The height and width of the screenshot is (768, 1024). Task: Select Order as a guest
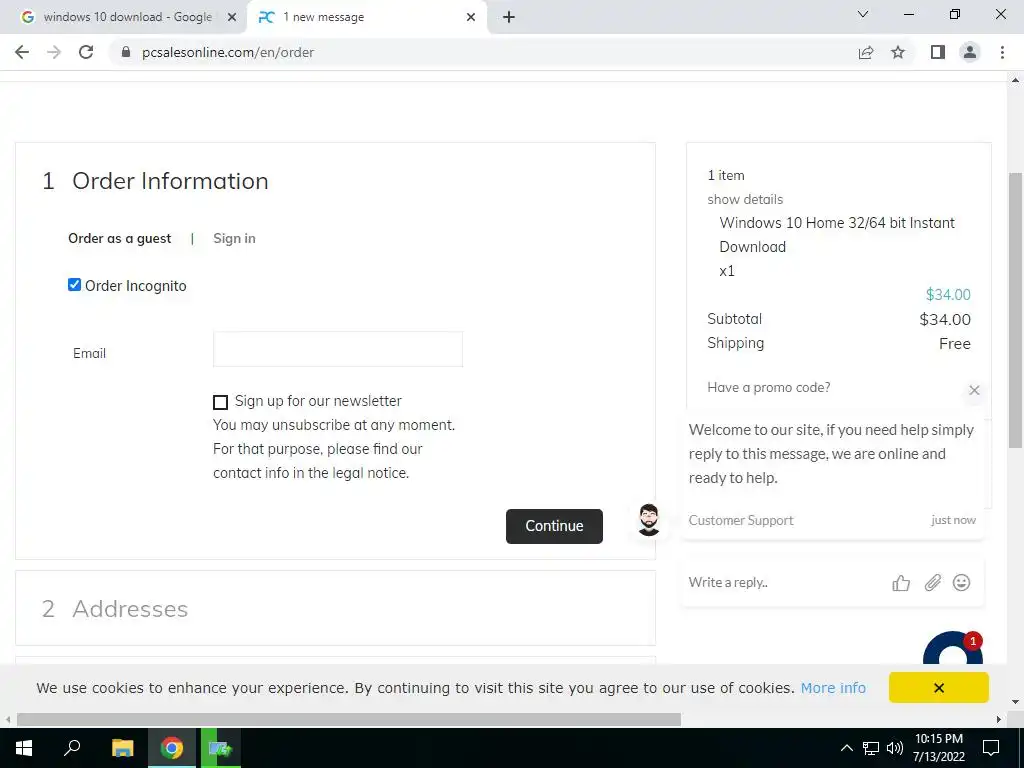[120, 238]
